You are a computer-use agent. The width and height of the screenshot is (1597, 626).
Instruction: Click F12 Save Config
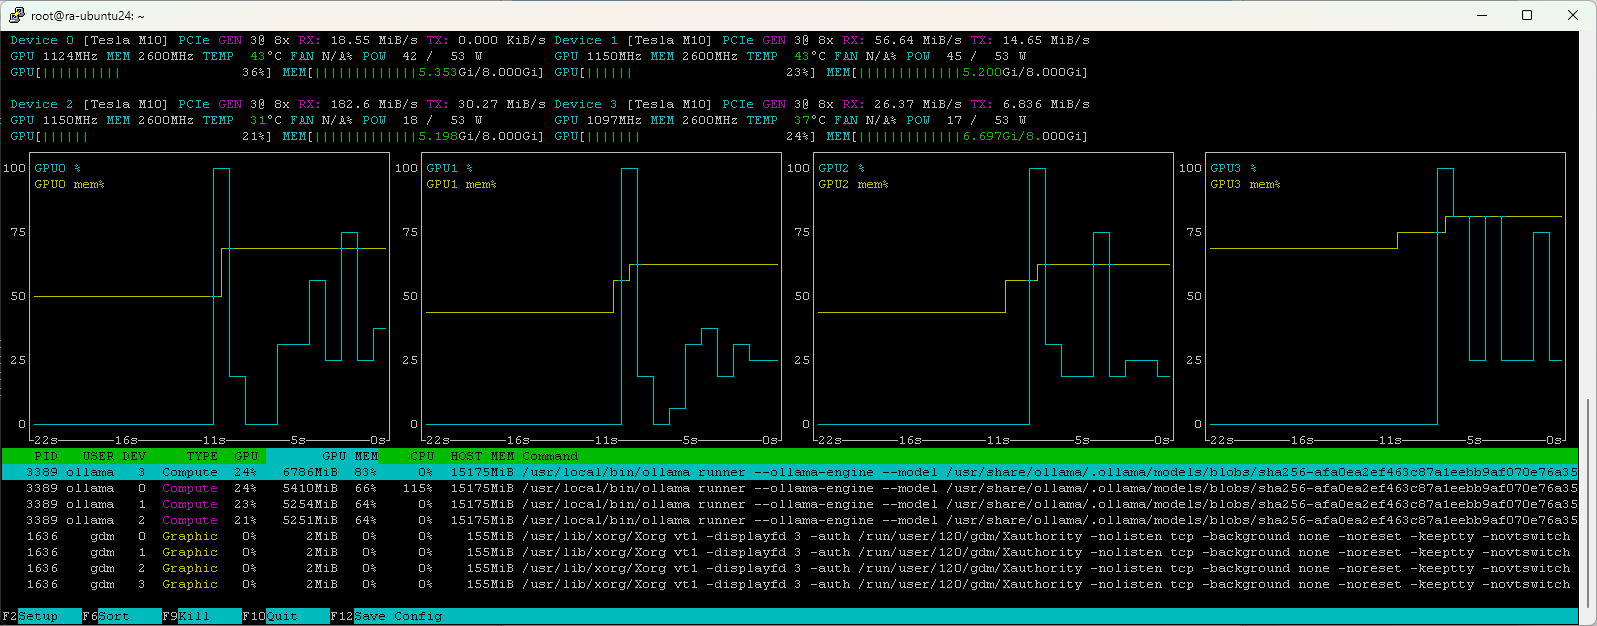(x=386, y=616)
